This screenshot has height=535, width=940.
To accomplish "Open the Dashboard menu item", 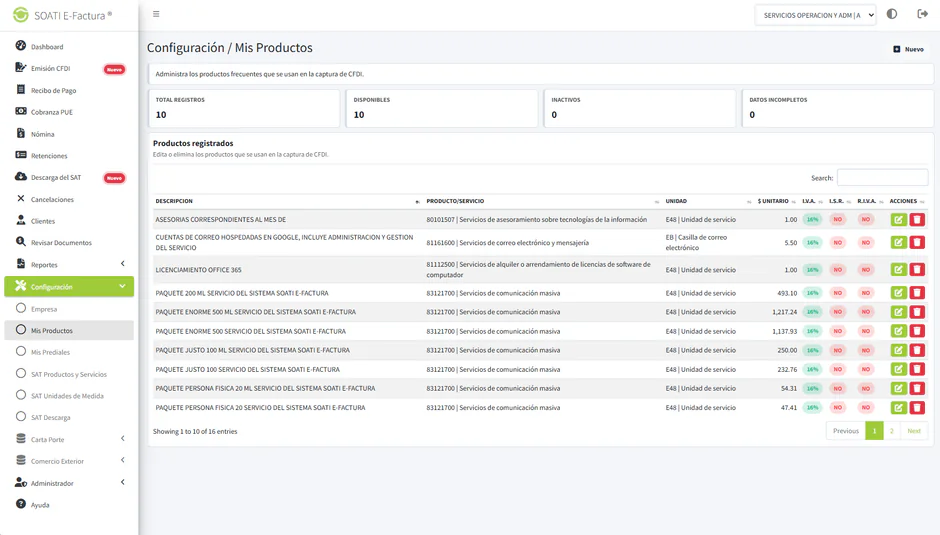I will pos(47,47).
